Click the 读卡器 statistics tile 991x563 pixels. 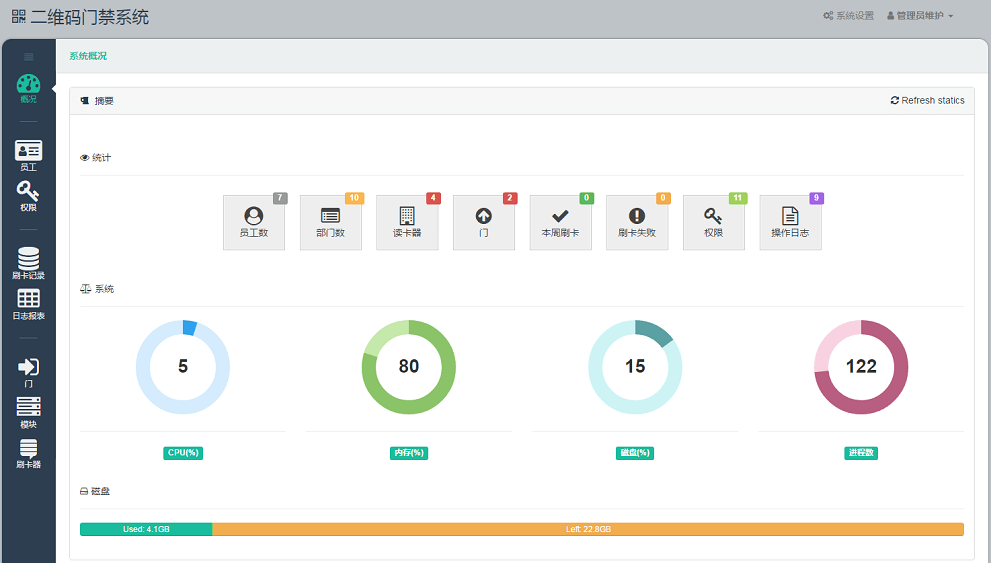[407, 222]
